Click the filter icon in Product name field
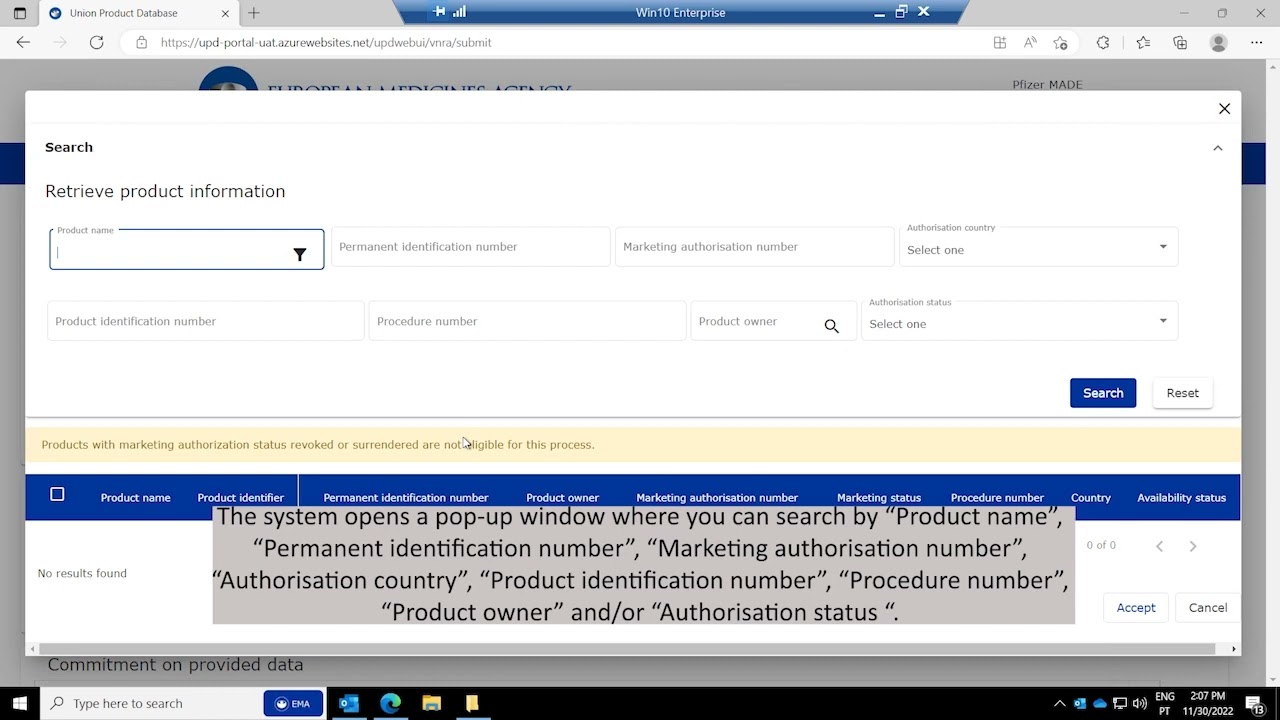The height and width of the screenshot is (720, 1280). (x=299, y=254)
